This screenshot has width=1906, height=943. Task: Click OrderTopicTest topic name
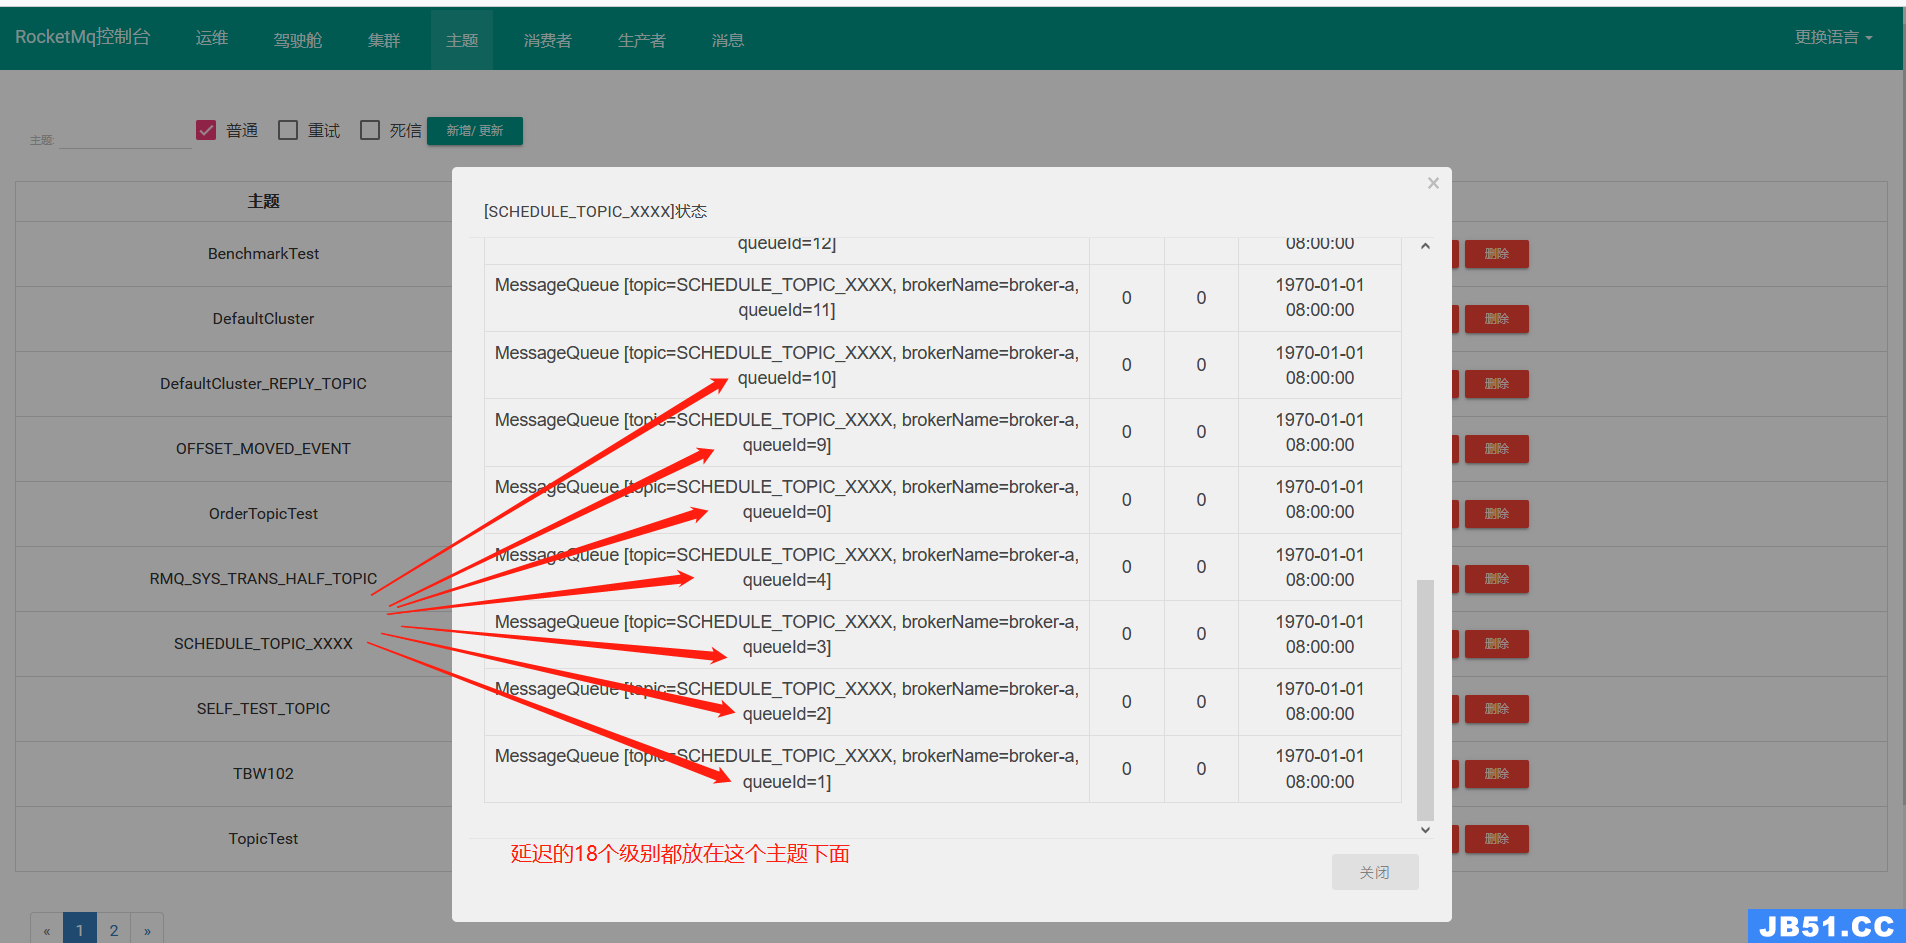[263, 514]
